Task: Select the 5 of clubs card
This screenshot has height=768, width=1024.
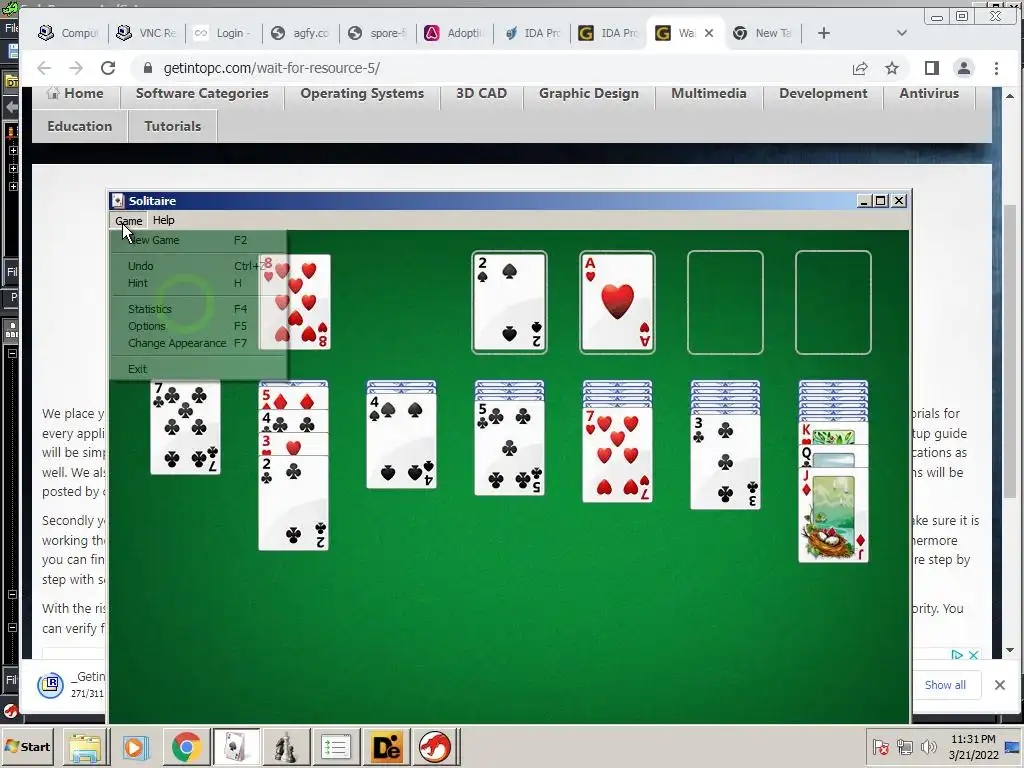Action: (509, 448)
